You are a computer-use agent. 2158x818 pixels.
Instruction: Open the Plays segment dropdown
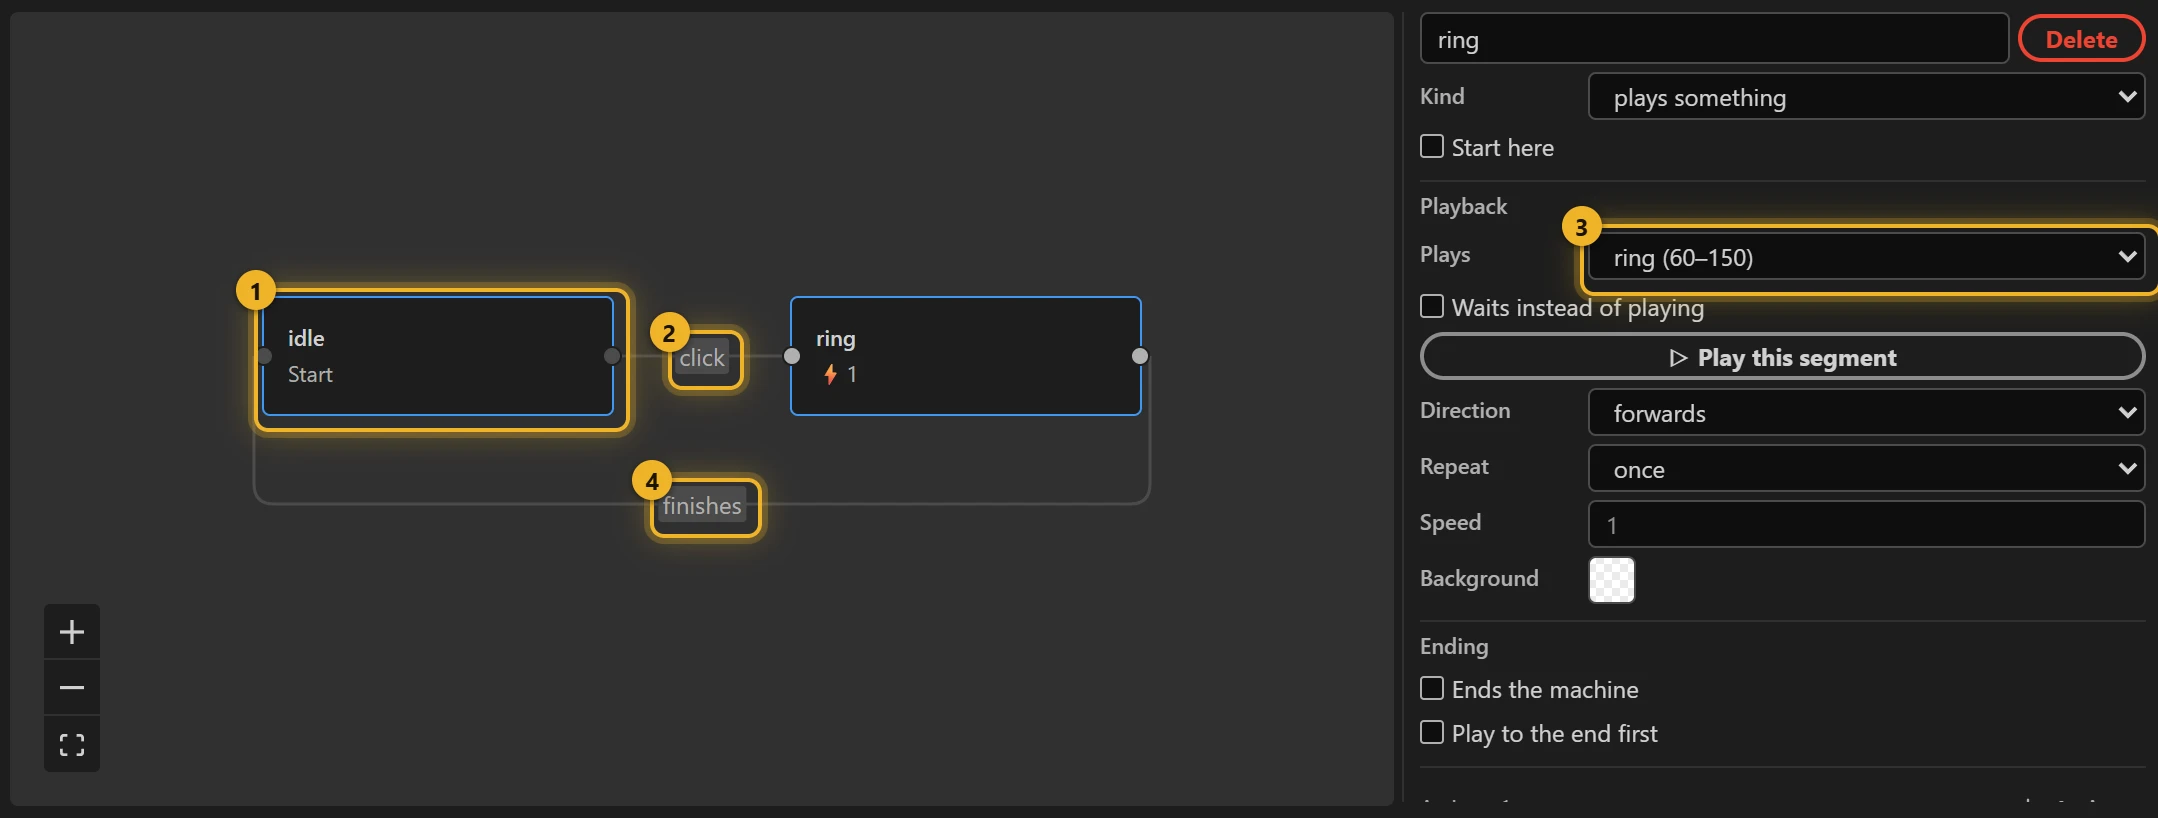coord(1866,257)
